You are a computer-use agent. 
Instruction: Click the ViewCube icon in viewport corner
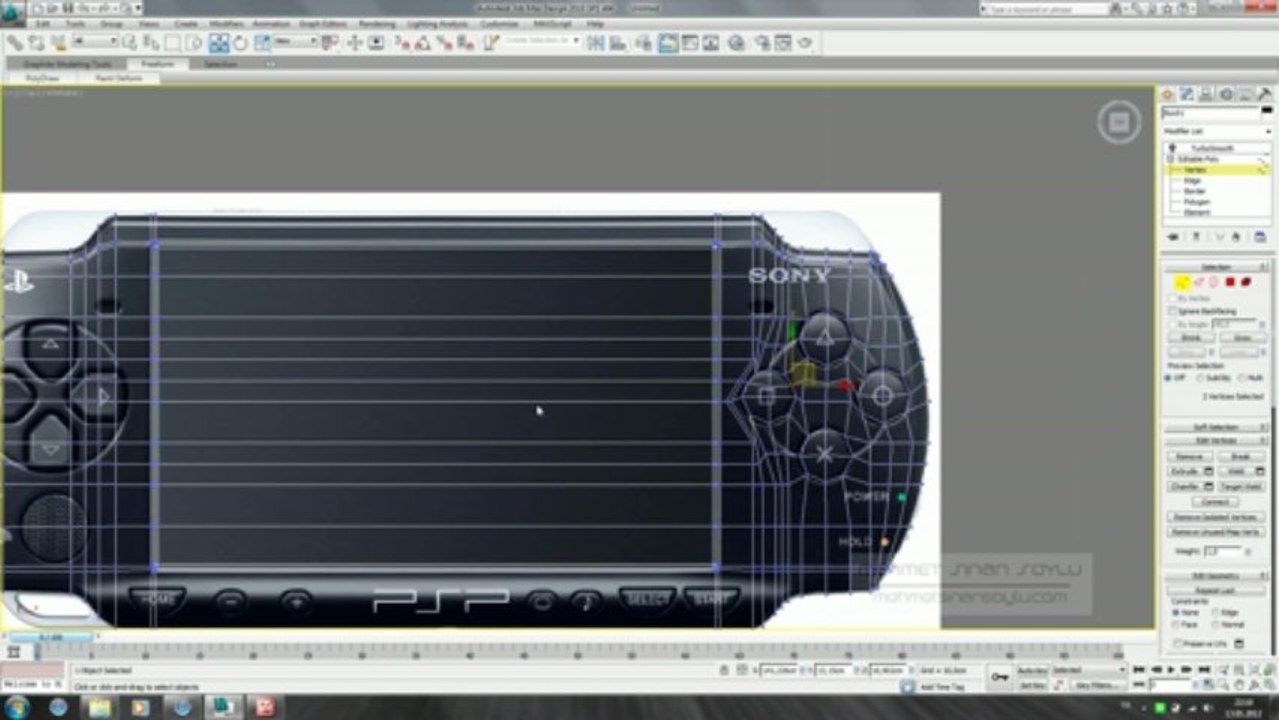1119,122
